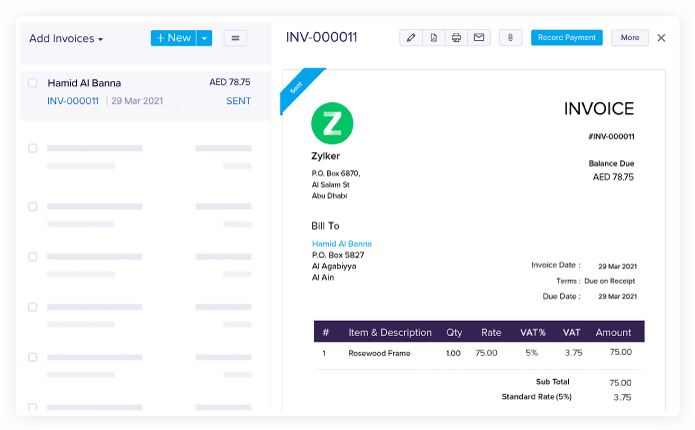Viewport: 695px width, 430px height.
Task: Click the Abu Dhabi address line
Action: tap(329, 196)
